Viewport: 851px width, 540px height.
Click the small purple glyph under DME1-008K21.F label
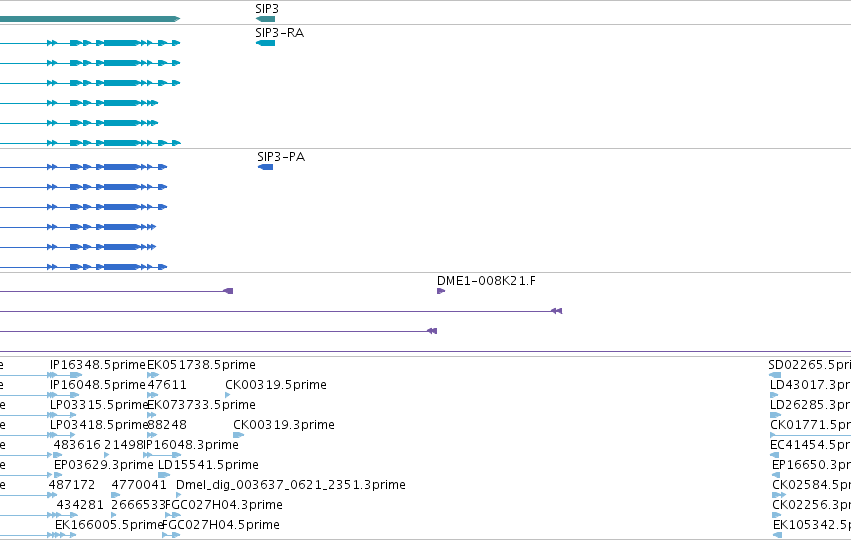[441, 291]
